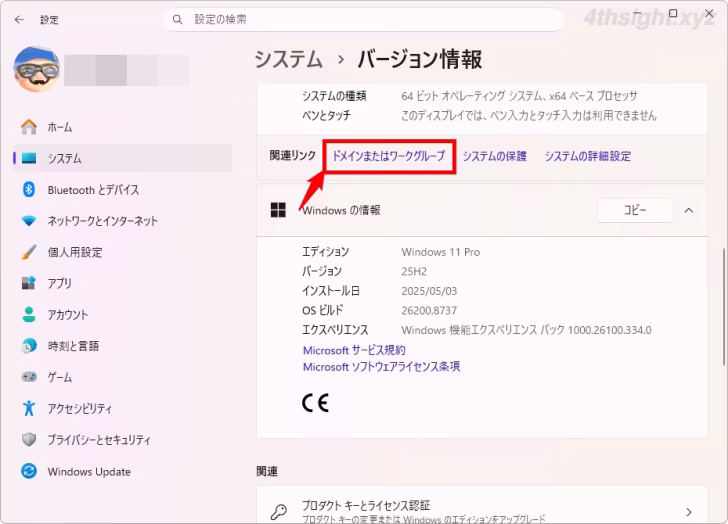Click システム in the breadcrumb
This screenshot has width=728, height=524.
(x=289, y=59)
